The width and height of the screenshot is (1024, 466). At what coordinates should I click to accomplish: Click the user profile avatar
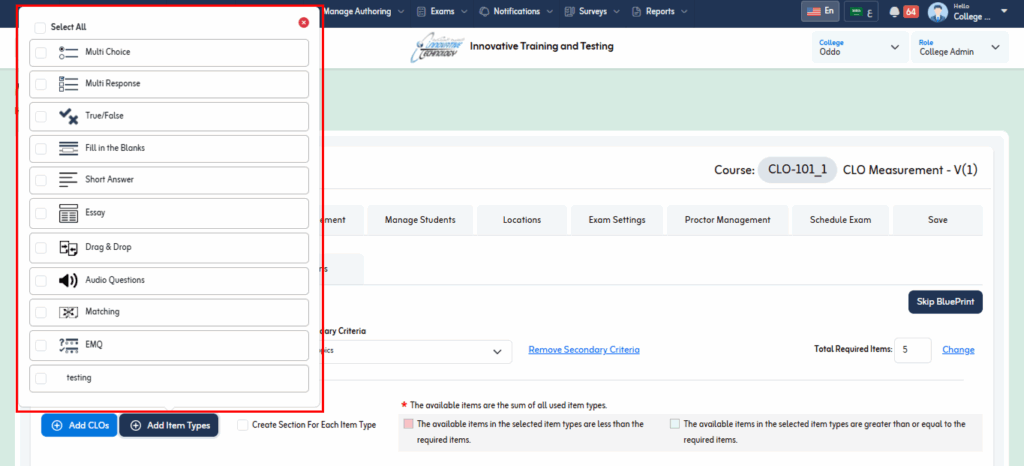pos(938,12)
